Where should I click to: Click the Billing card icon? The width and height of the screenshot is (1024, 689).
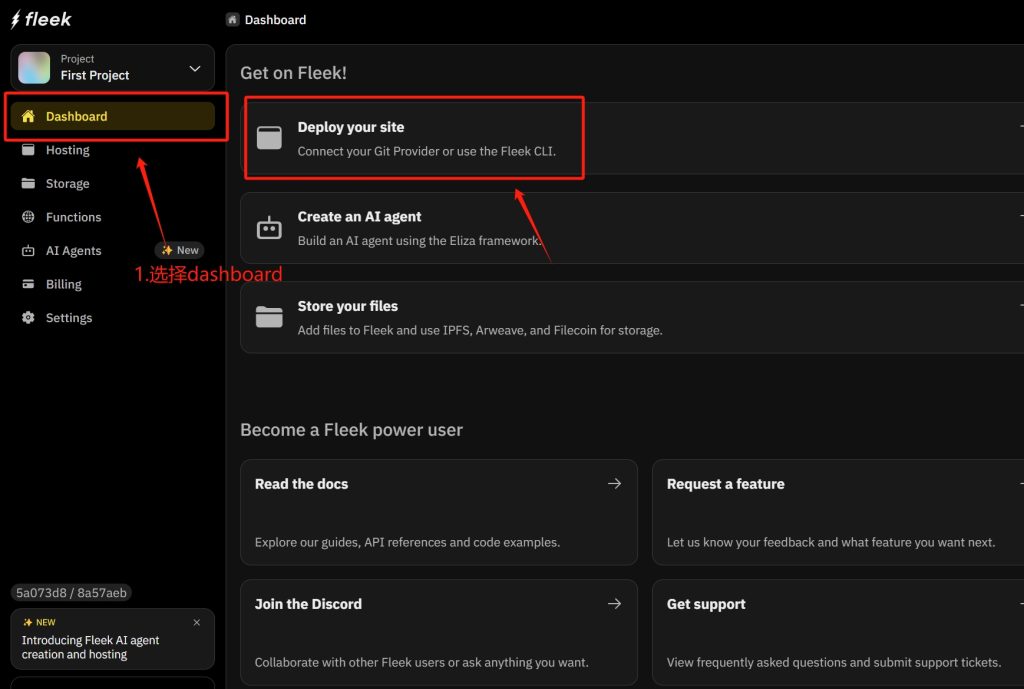[28, 284]
